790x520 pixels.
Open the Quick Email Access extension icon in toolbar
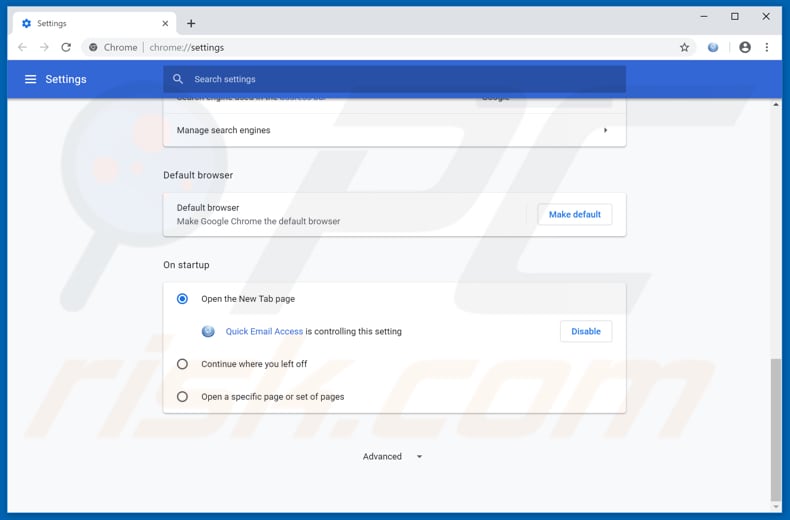(x=713, y=47)
